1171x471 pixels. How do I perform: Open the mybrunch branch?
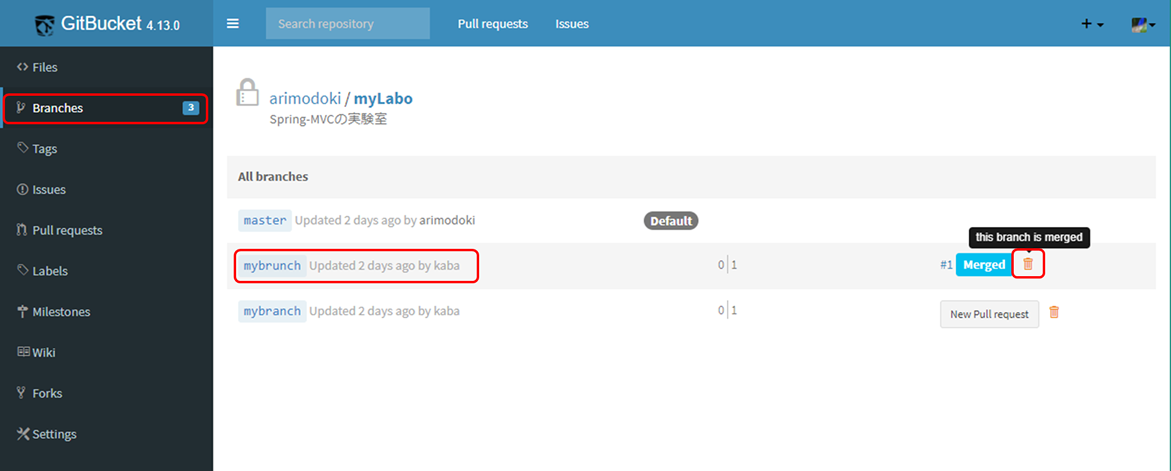pyautogui.click(x=272, y=265)
